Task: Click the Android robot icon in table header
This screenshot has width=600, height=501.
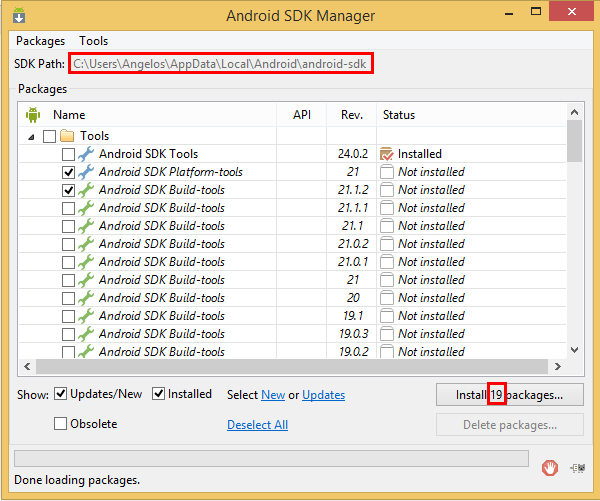Action: 33,115
